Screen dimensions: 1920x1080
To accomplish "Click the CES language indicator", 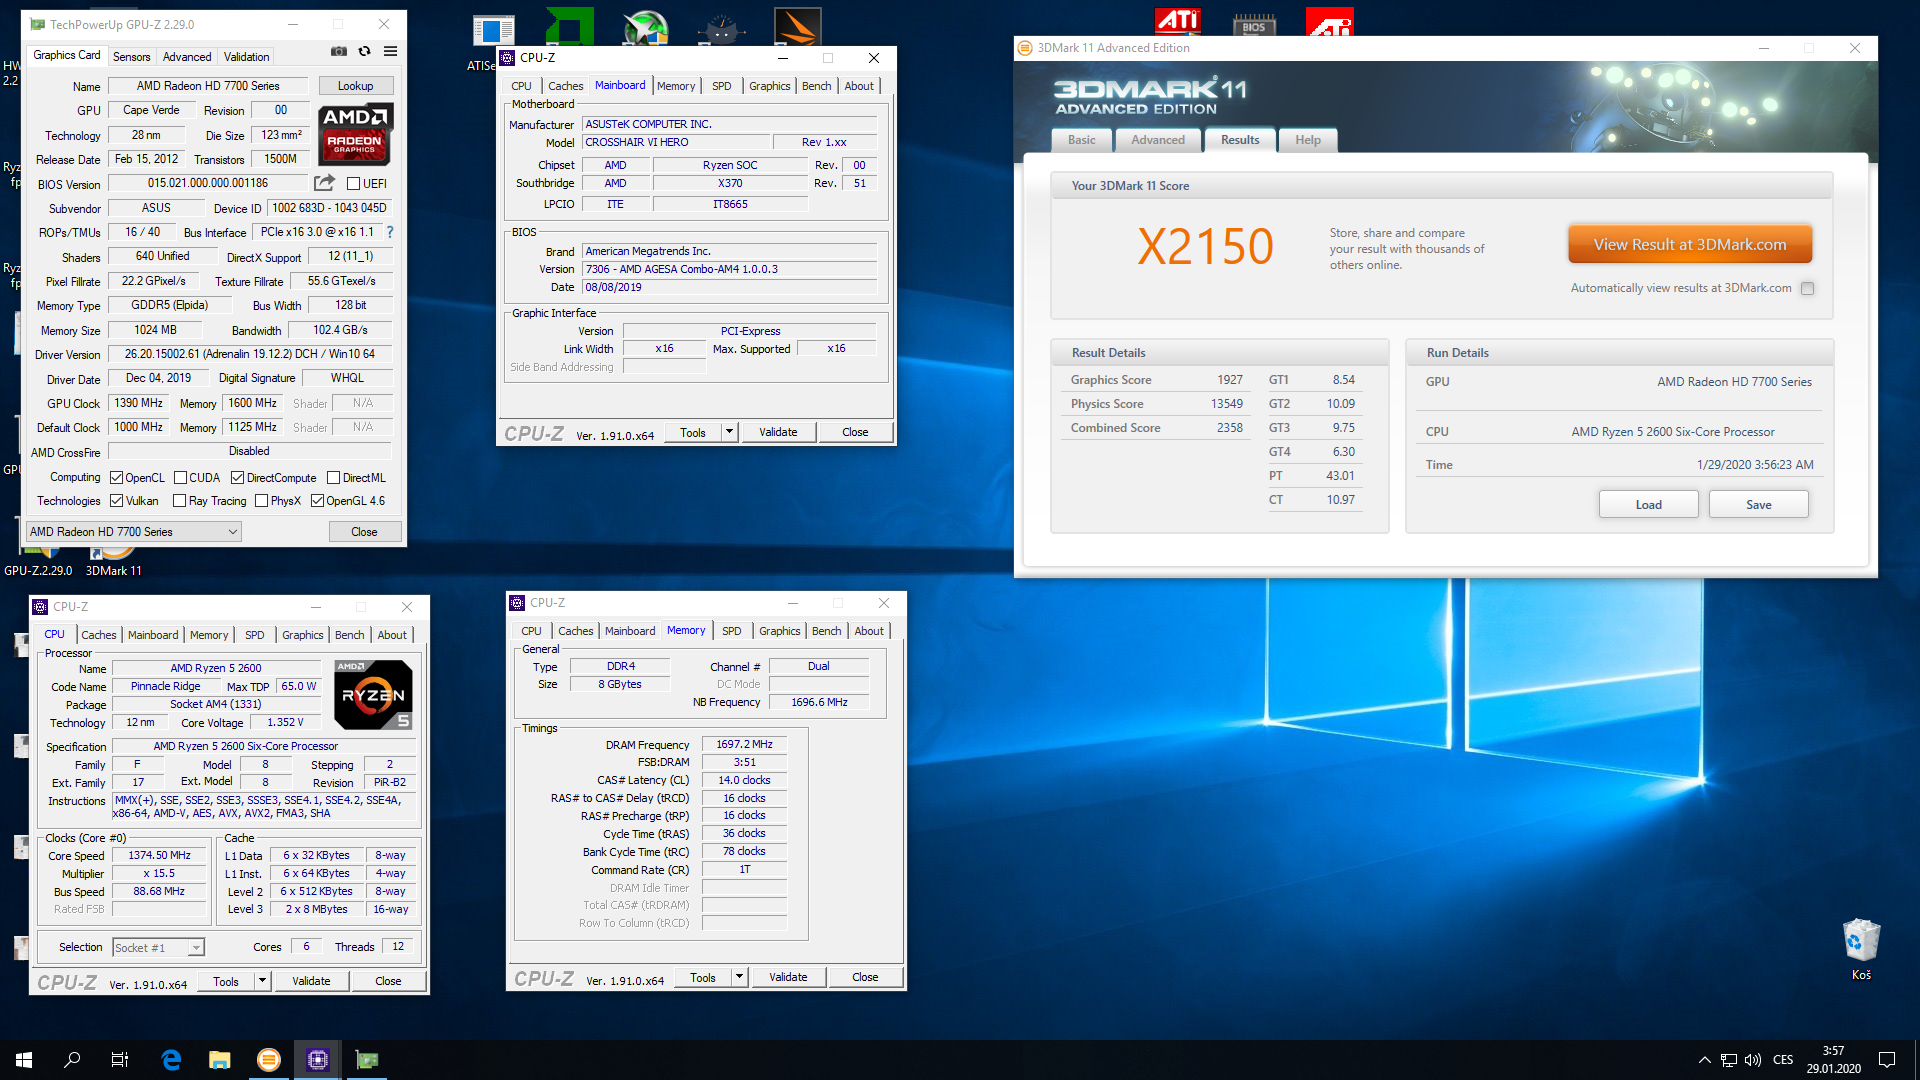I will click(x=1783, y=1060).
